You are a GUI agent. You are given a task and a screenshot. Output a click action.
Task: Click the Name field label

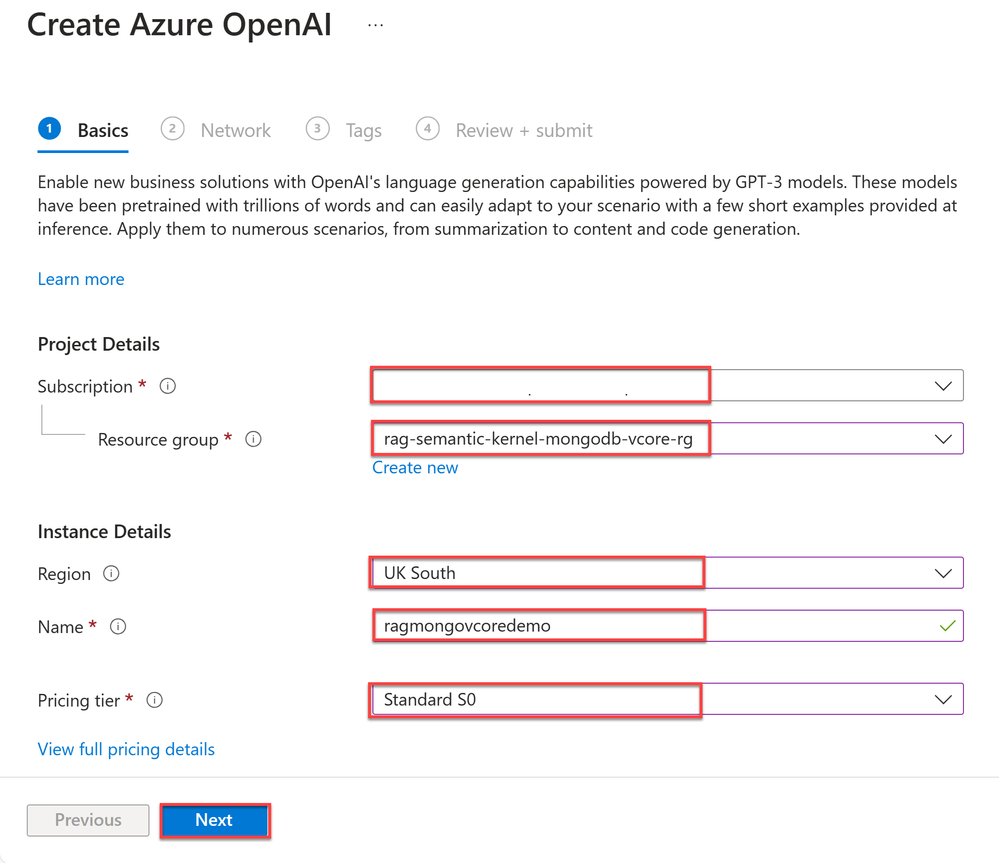(x=61, y=627)
